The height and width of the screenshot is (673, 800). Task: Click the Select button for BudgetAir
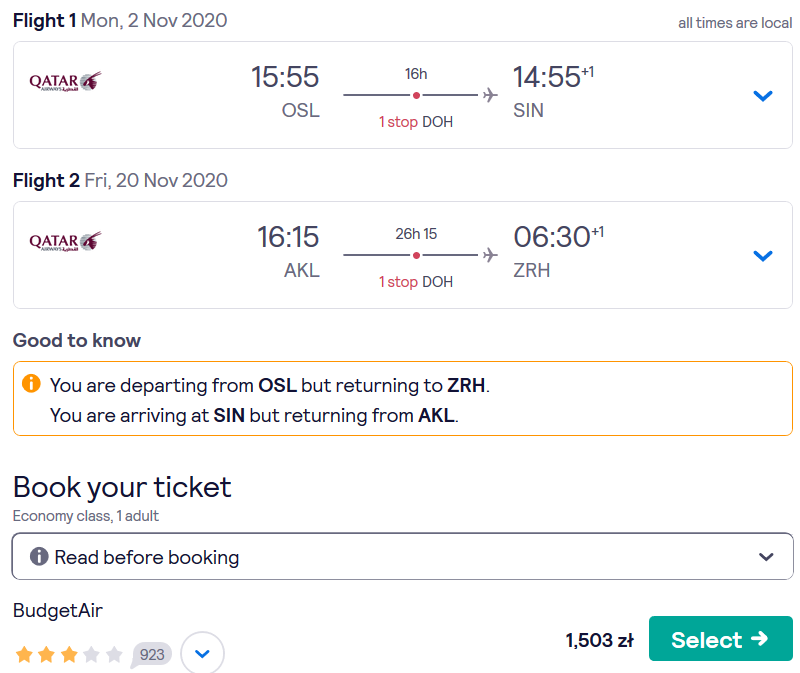pos(720,639)
